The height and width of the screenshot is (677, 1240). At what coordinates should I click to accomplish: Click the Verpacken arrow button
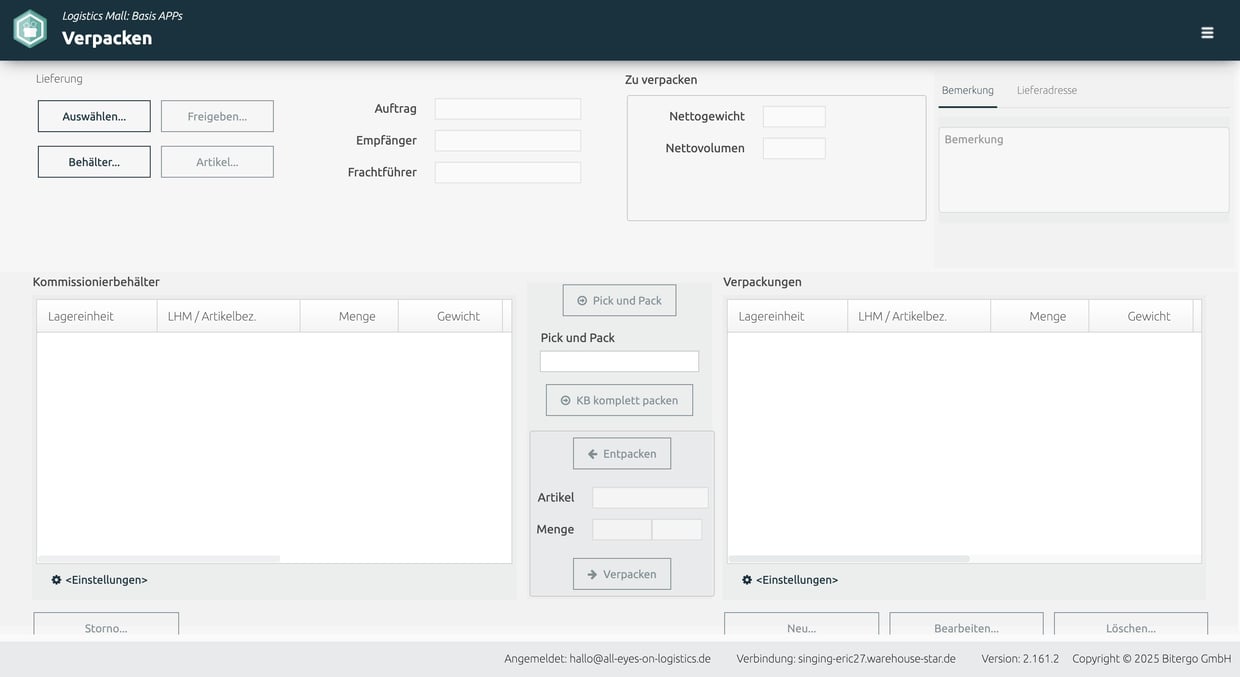[622, 574]
